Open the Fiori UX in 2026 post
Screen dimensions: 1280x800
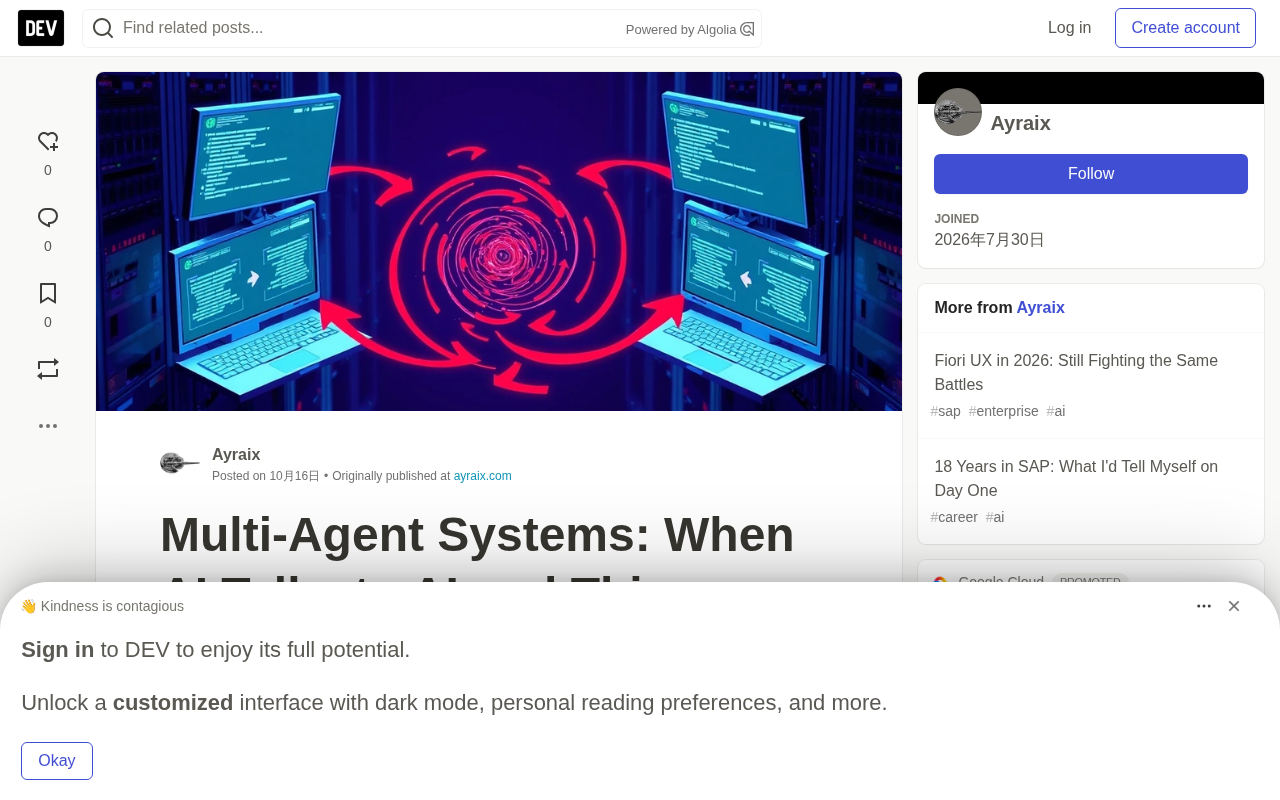click(x=1076, y=373)
